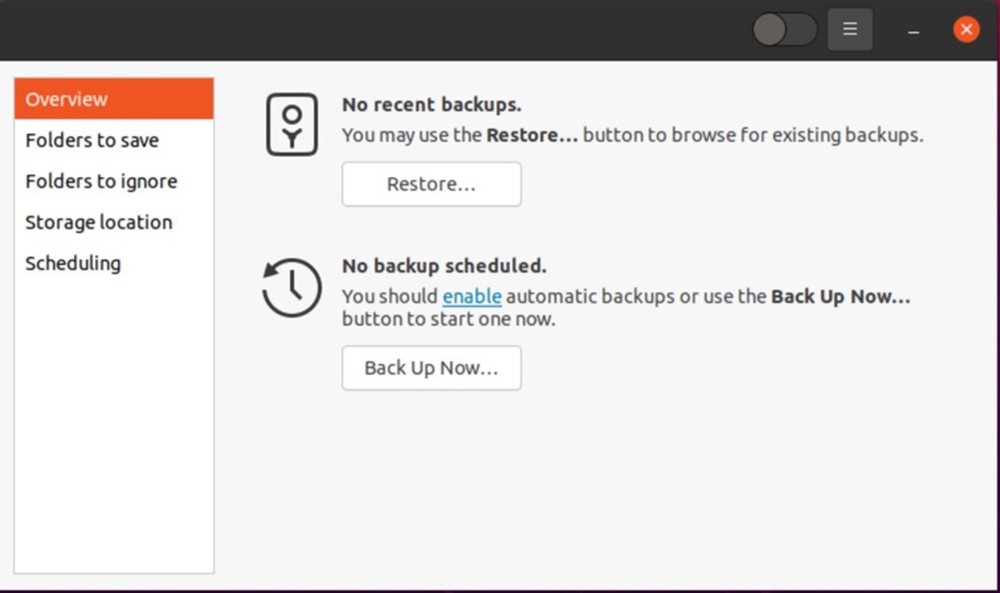Viewport: 1000px width, 593px height.
Task: Minimize the backup window
Action: click(x=913, y=31)
